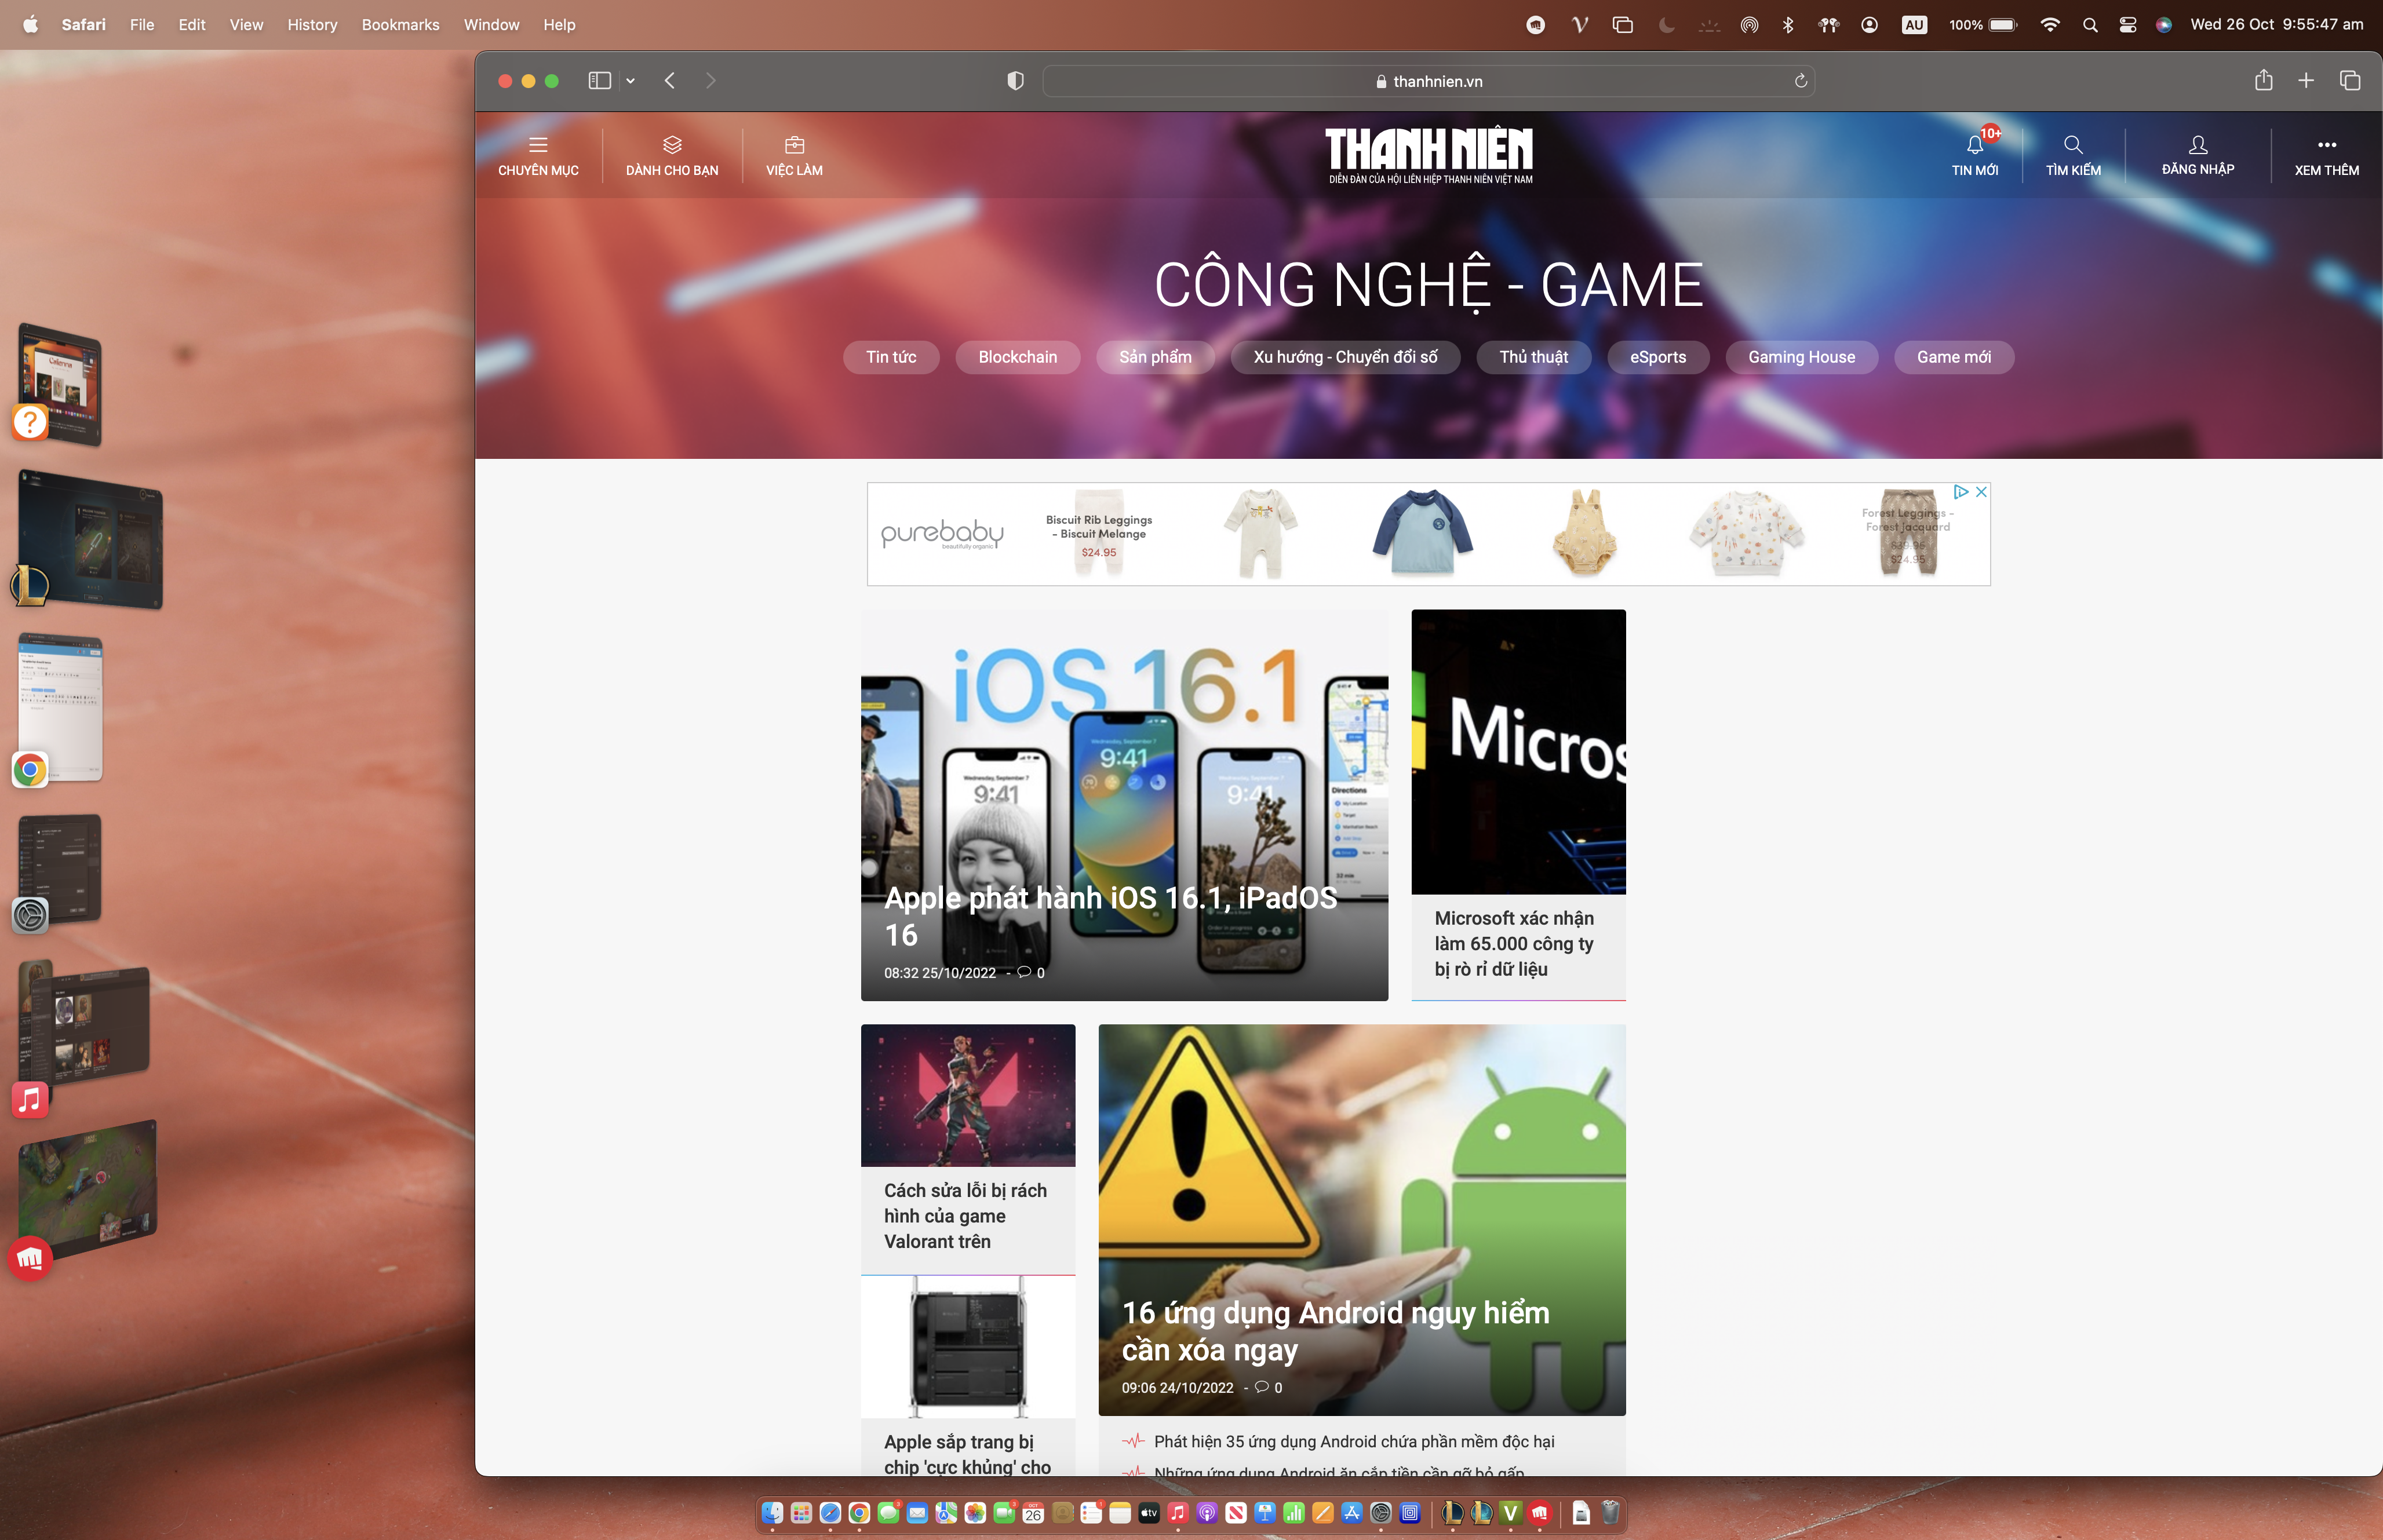Open the Safari Share menu
The width and height of the screenshot is (2383, 1540).
pos(2264,80)
